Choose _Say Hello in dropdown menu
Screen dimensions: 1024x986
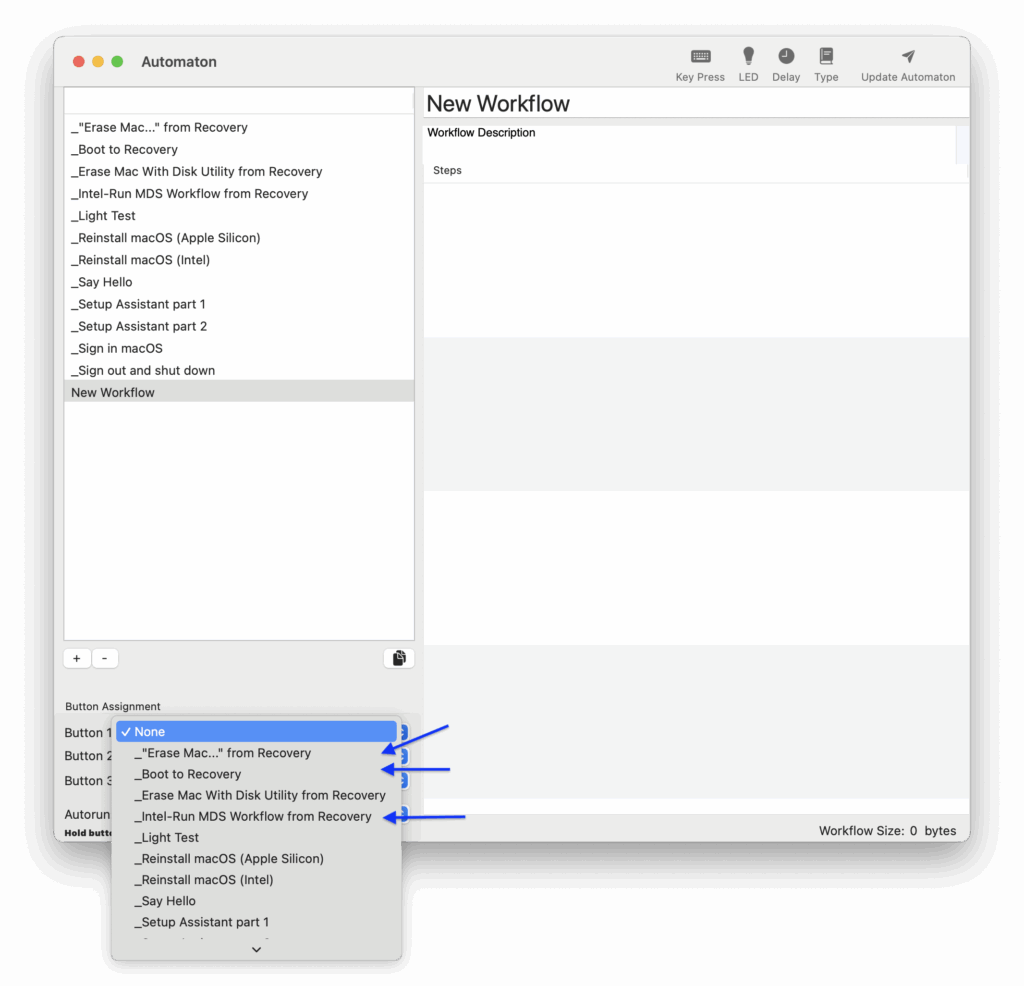[x=257, y=900]
